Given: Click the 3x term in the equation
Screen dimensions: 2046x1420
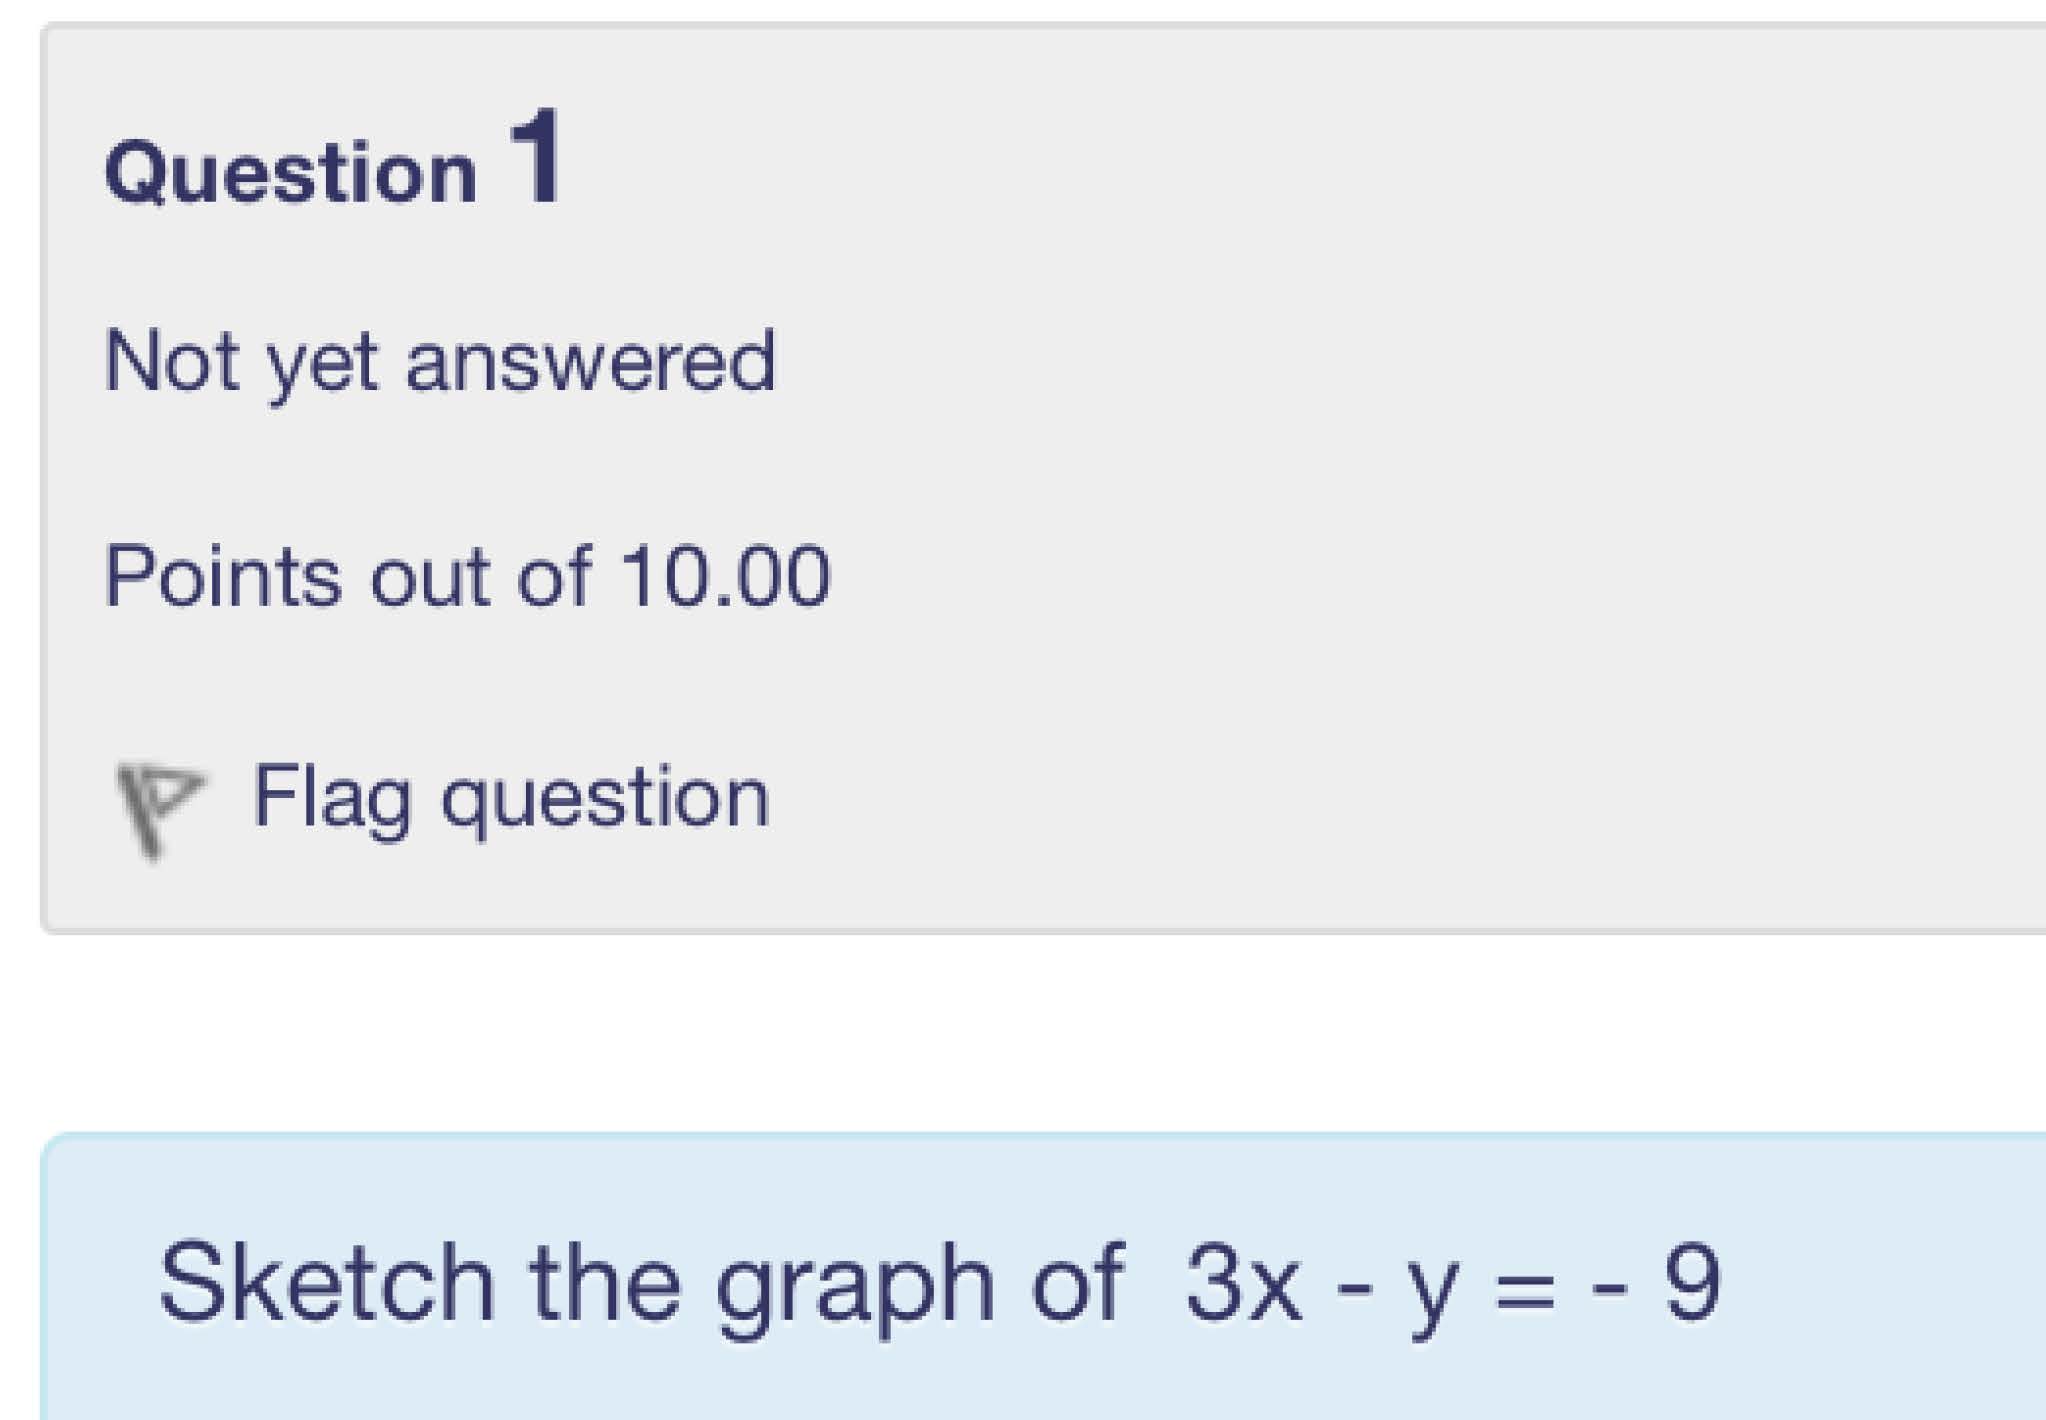Looking at the screenshot, I should [1243, 1283].
